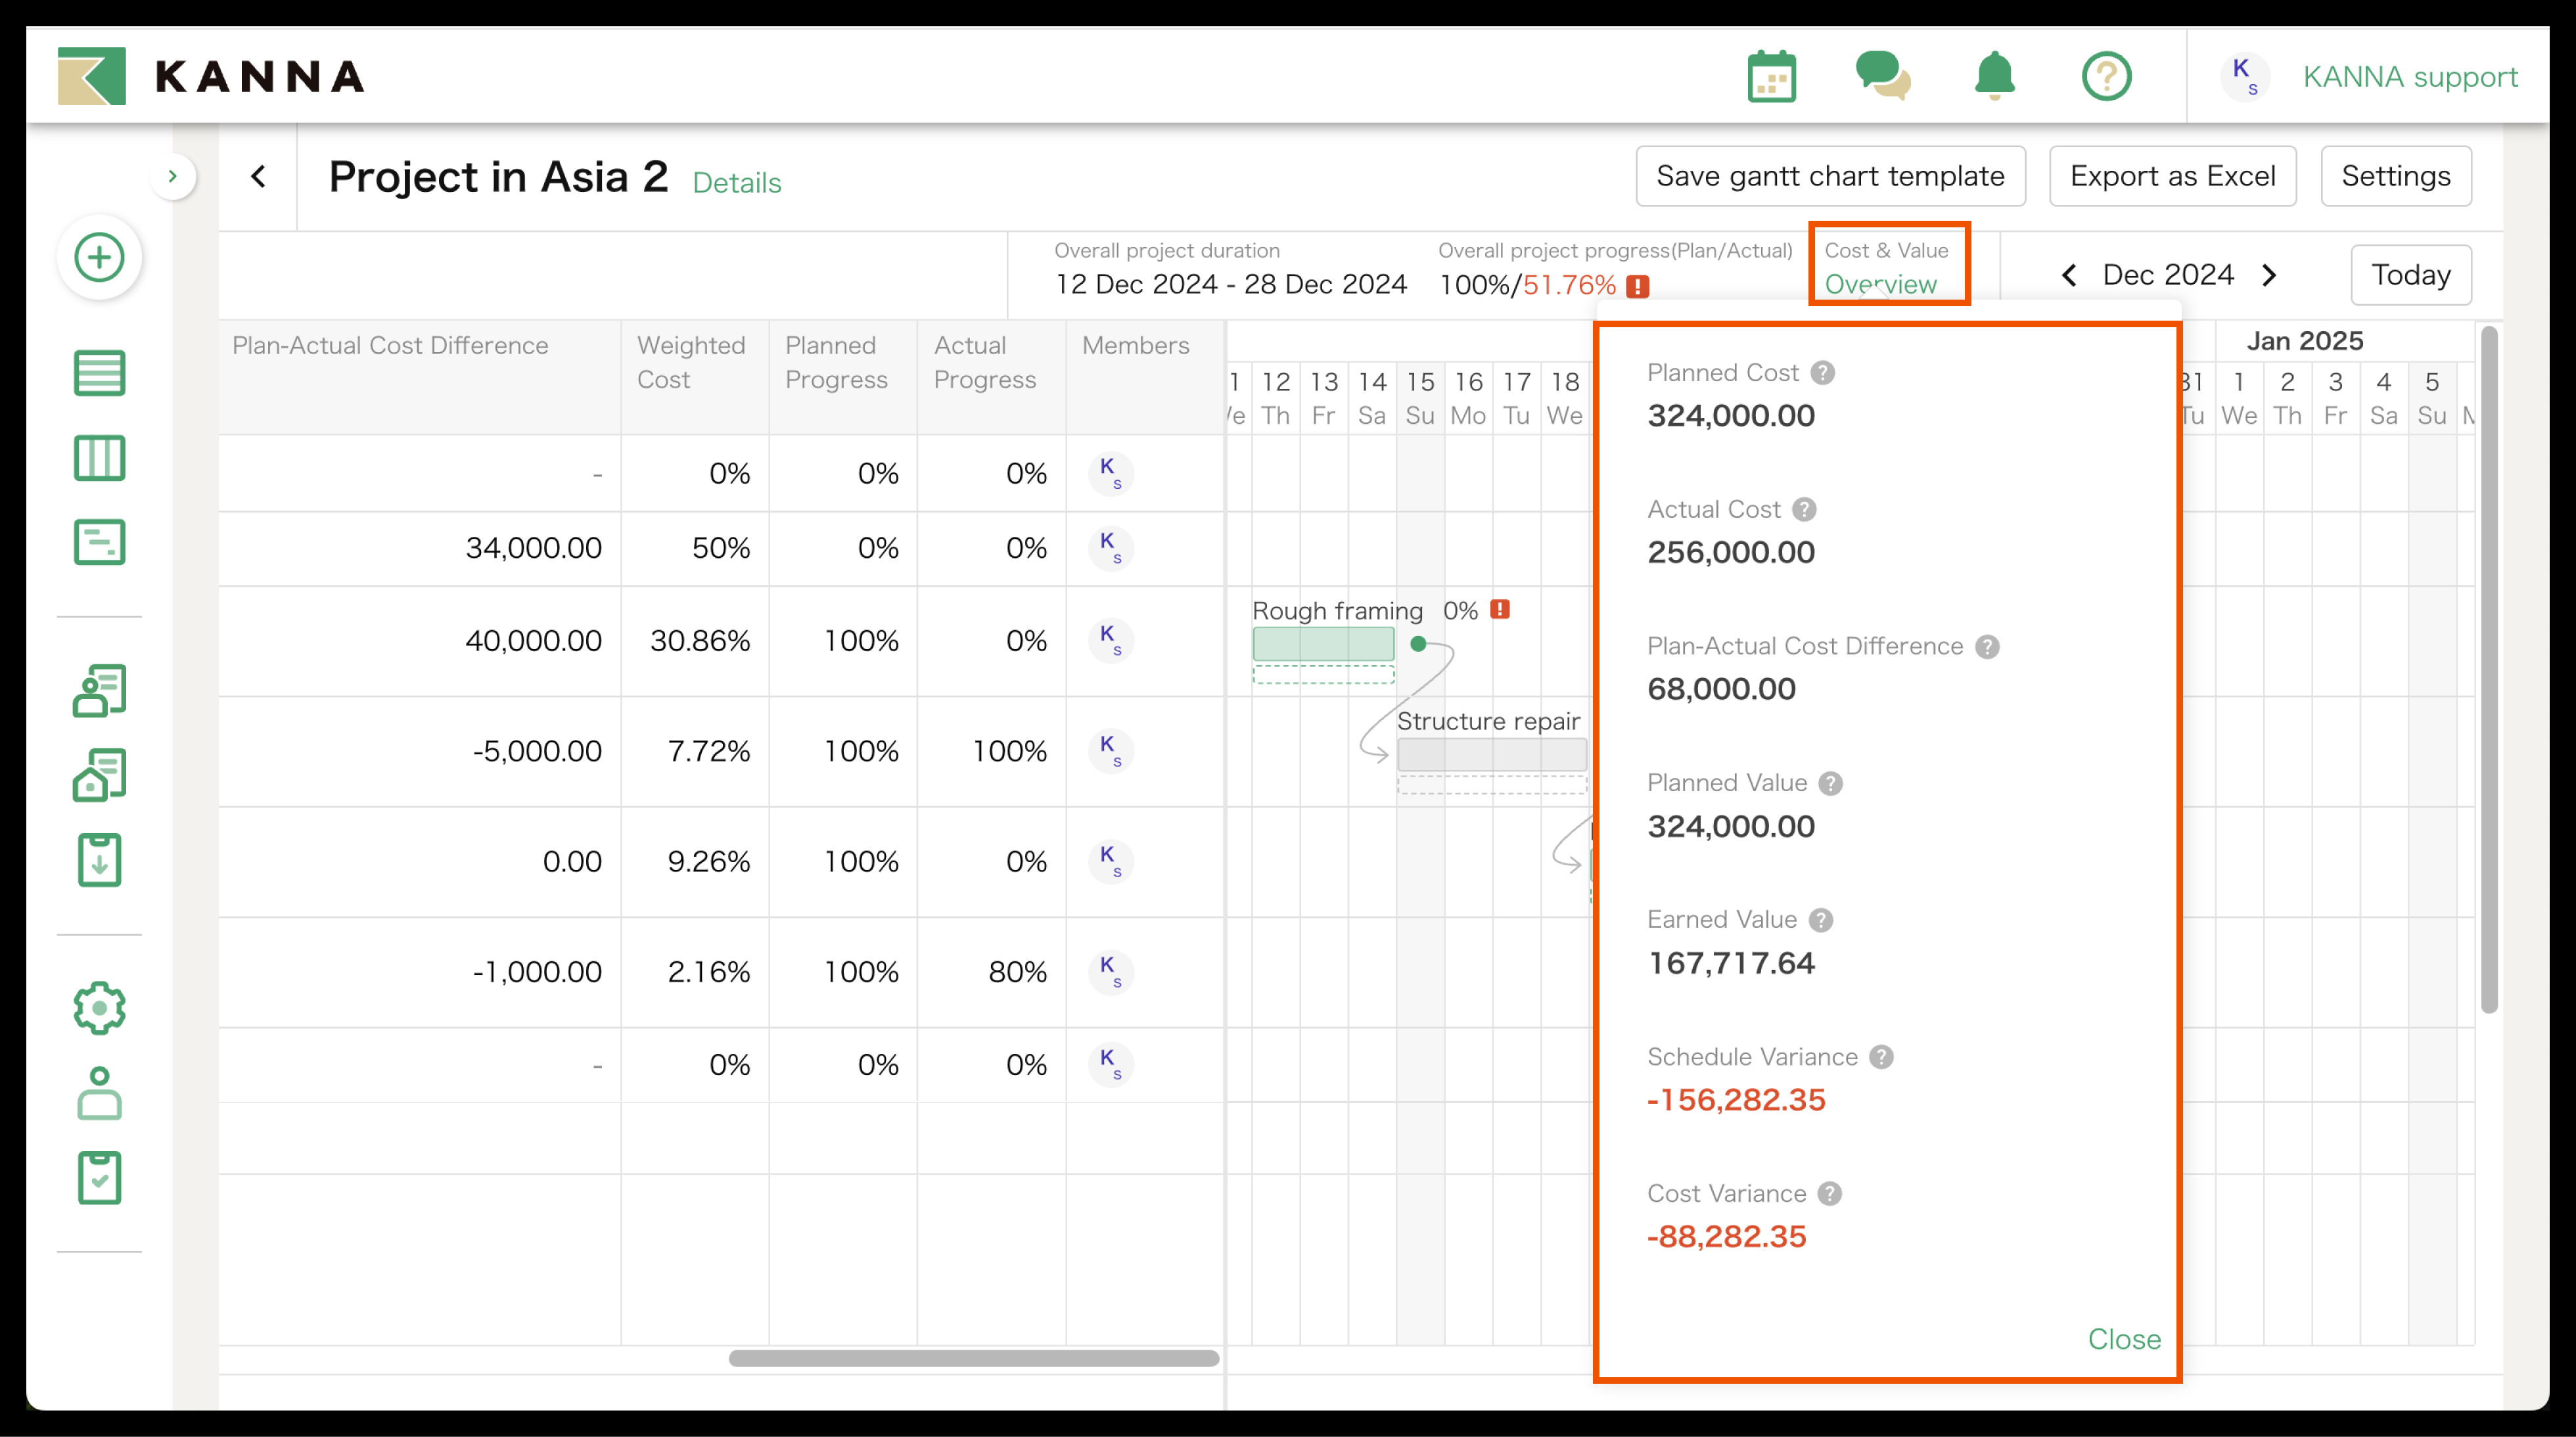The height and width of the screenshot is (1437, 2576).
Task: Click Export as Excel button
Action: [2172, 176]
